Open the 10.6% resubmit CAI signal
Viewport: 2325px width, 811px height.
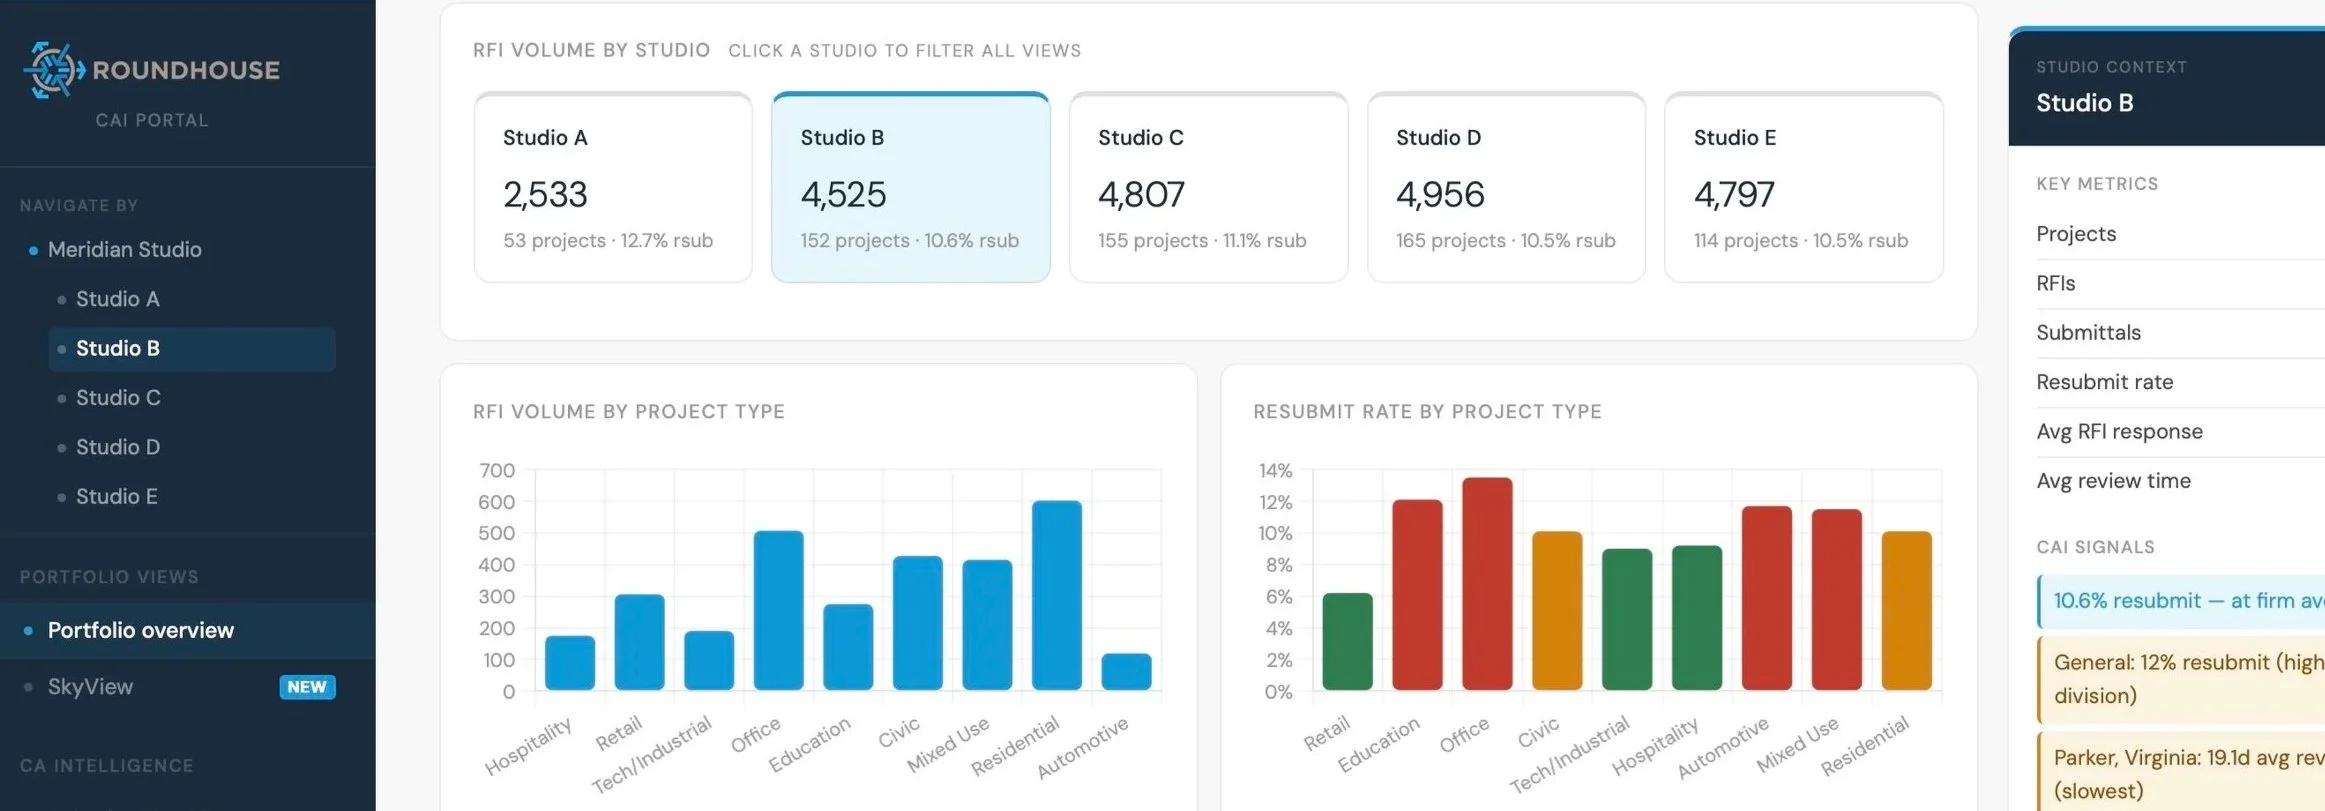2181,601
